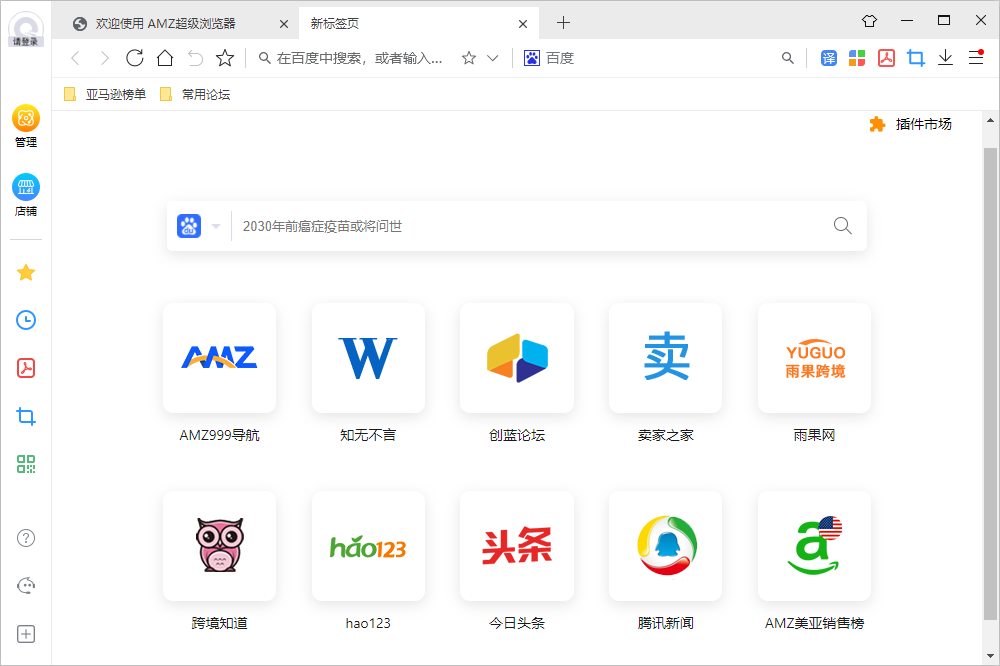Open the 插件市场 plugin market link
The width and height of the screenshot is (1000, 666).
pyautogui.click(x=911, y=124)
